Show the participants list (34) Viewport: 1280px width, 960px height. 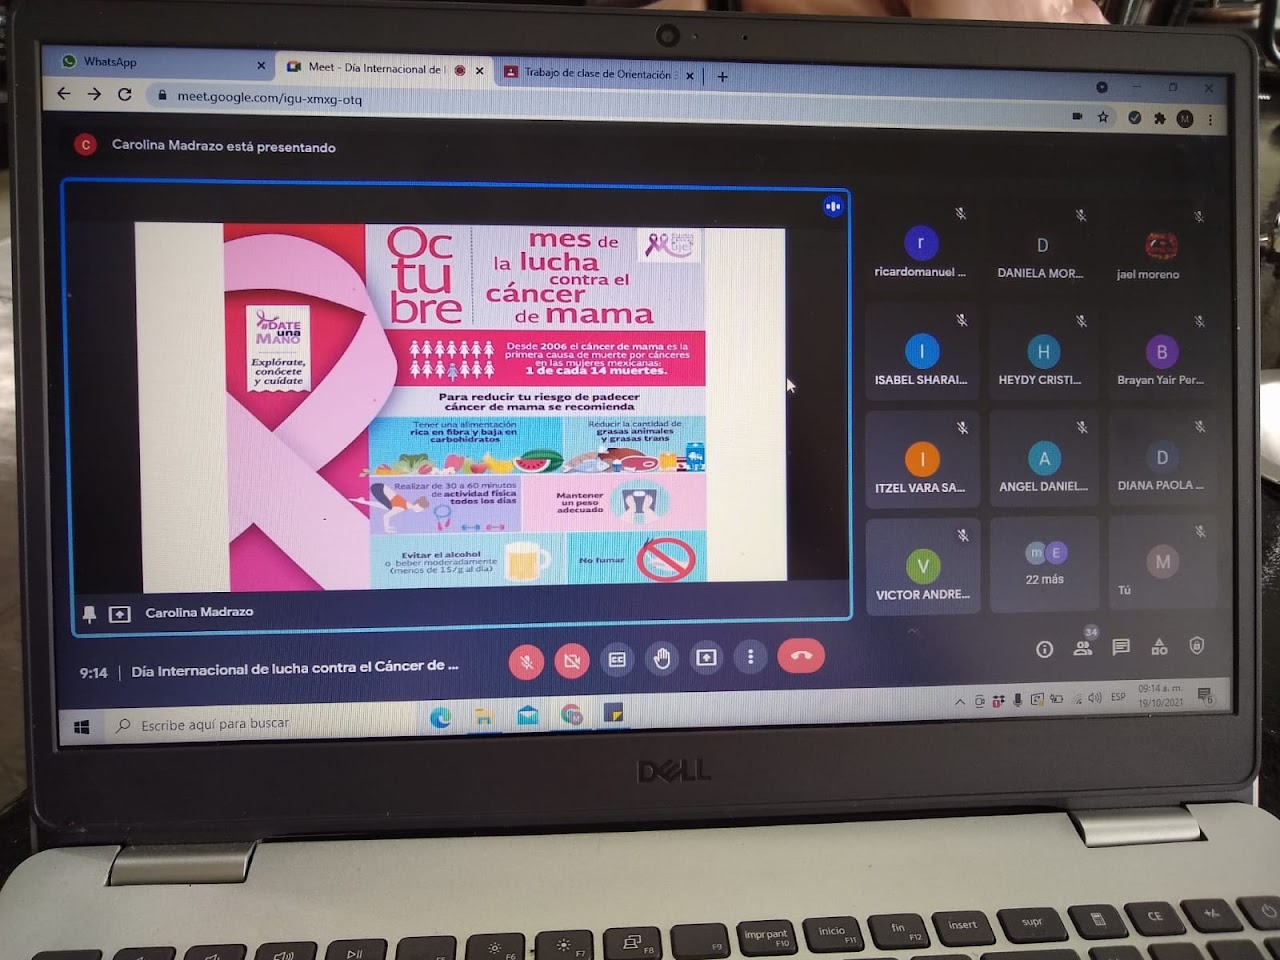click(1083, 647)
